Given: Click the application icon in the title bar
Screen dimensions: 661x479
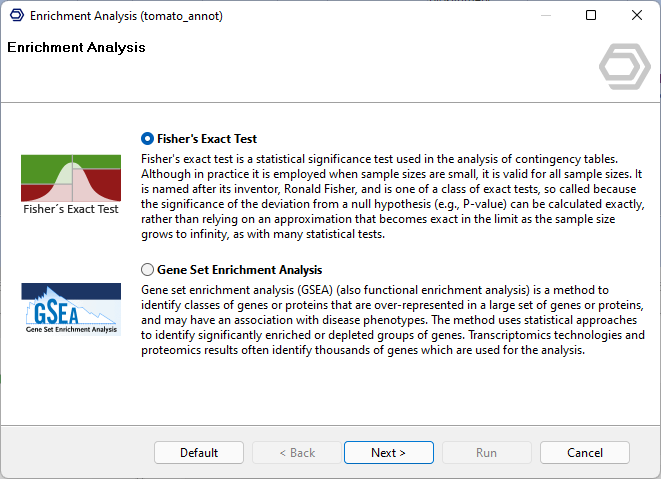Looking at the screenshot, I should (x=15, y=16).
